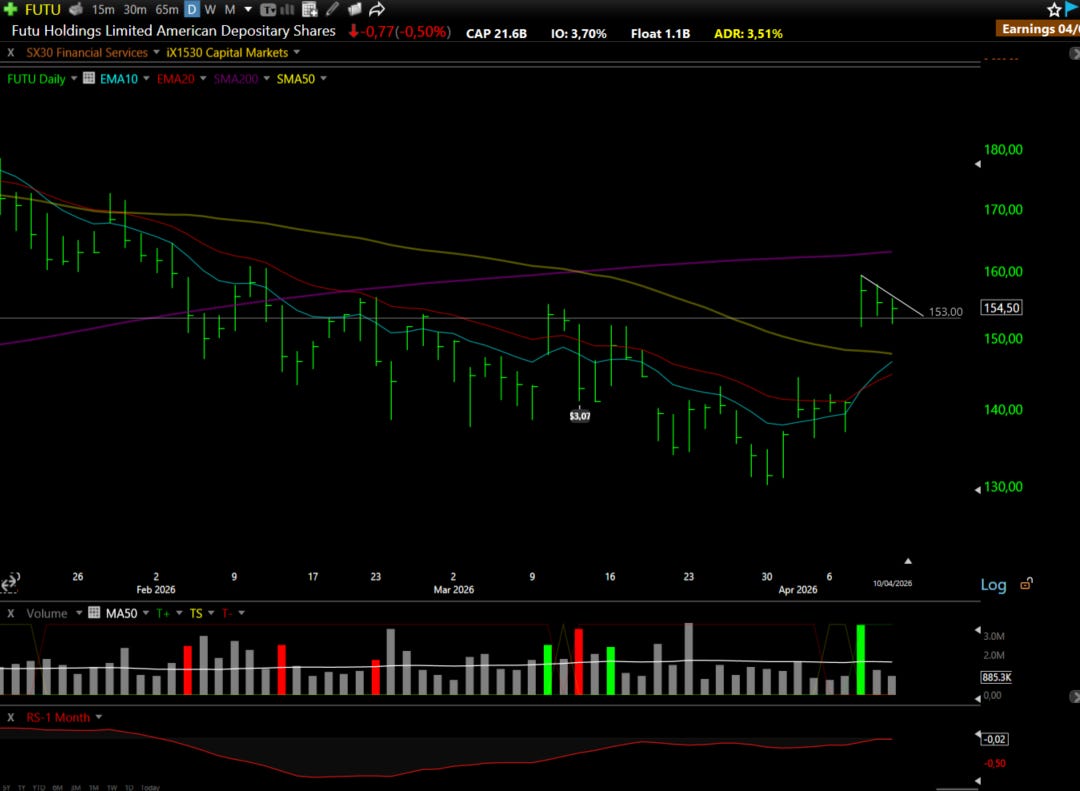Open the timeframe list dropdown arrow
This screenshot has width=1080, height=791.
pyautogui.click(x=248, y=10)
